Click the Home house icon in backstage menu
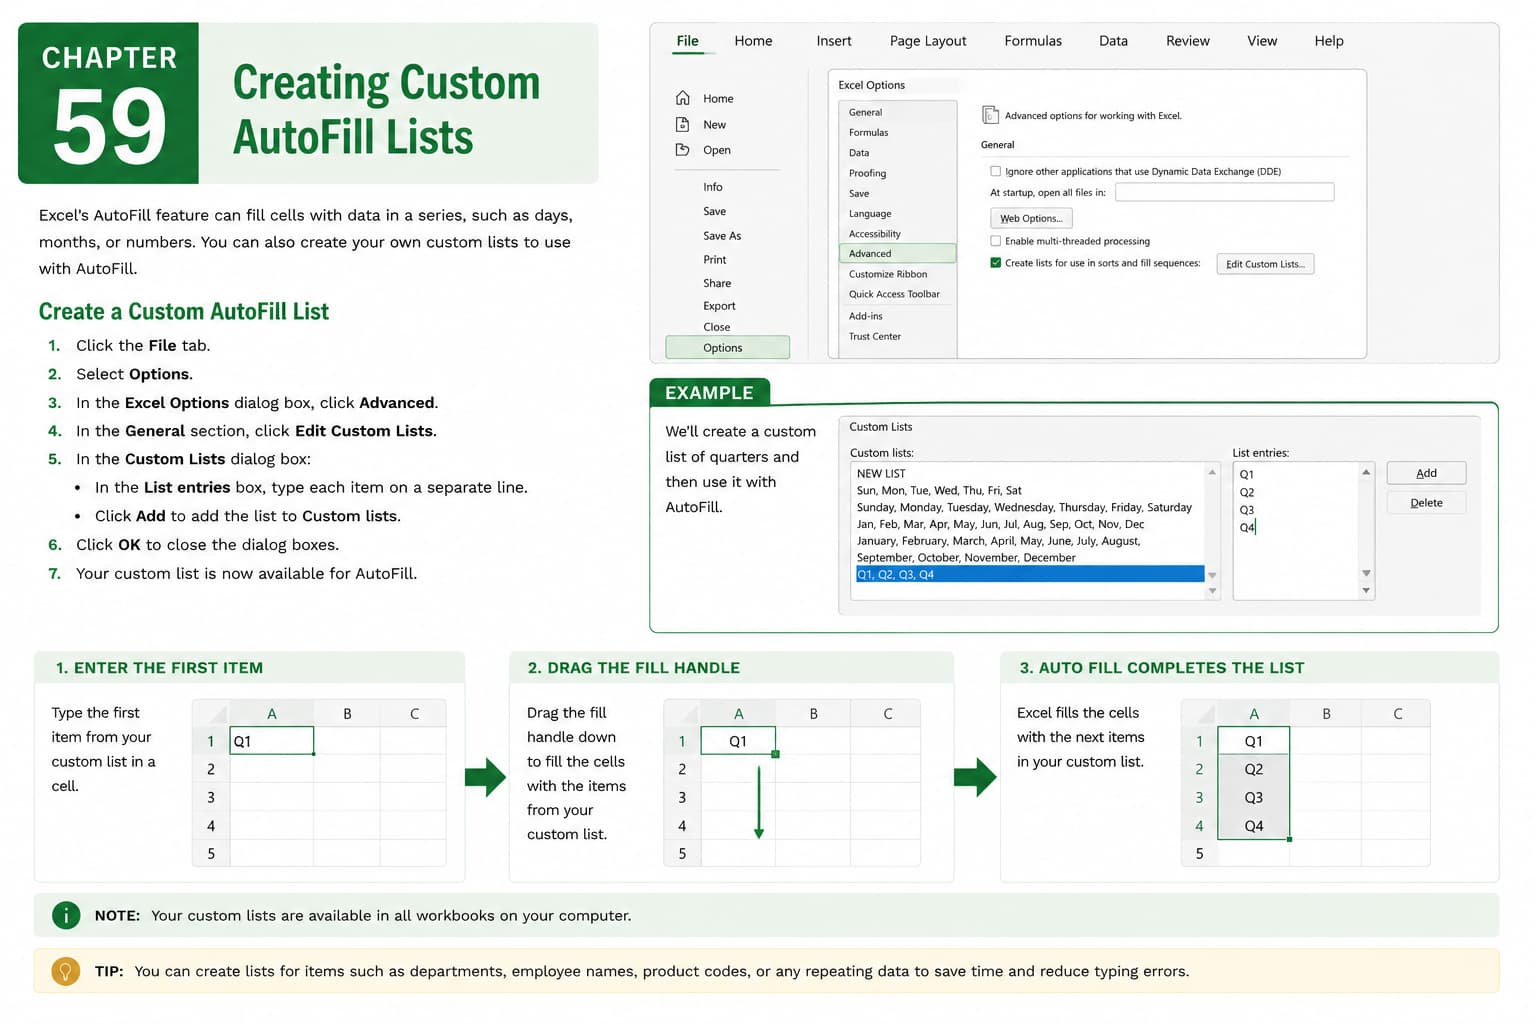This screenshot has height=1024, width=1536. coord(683,98)
